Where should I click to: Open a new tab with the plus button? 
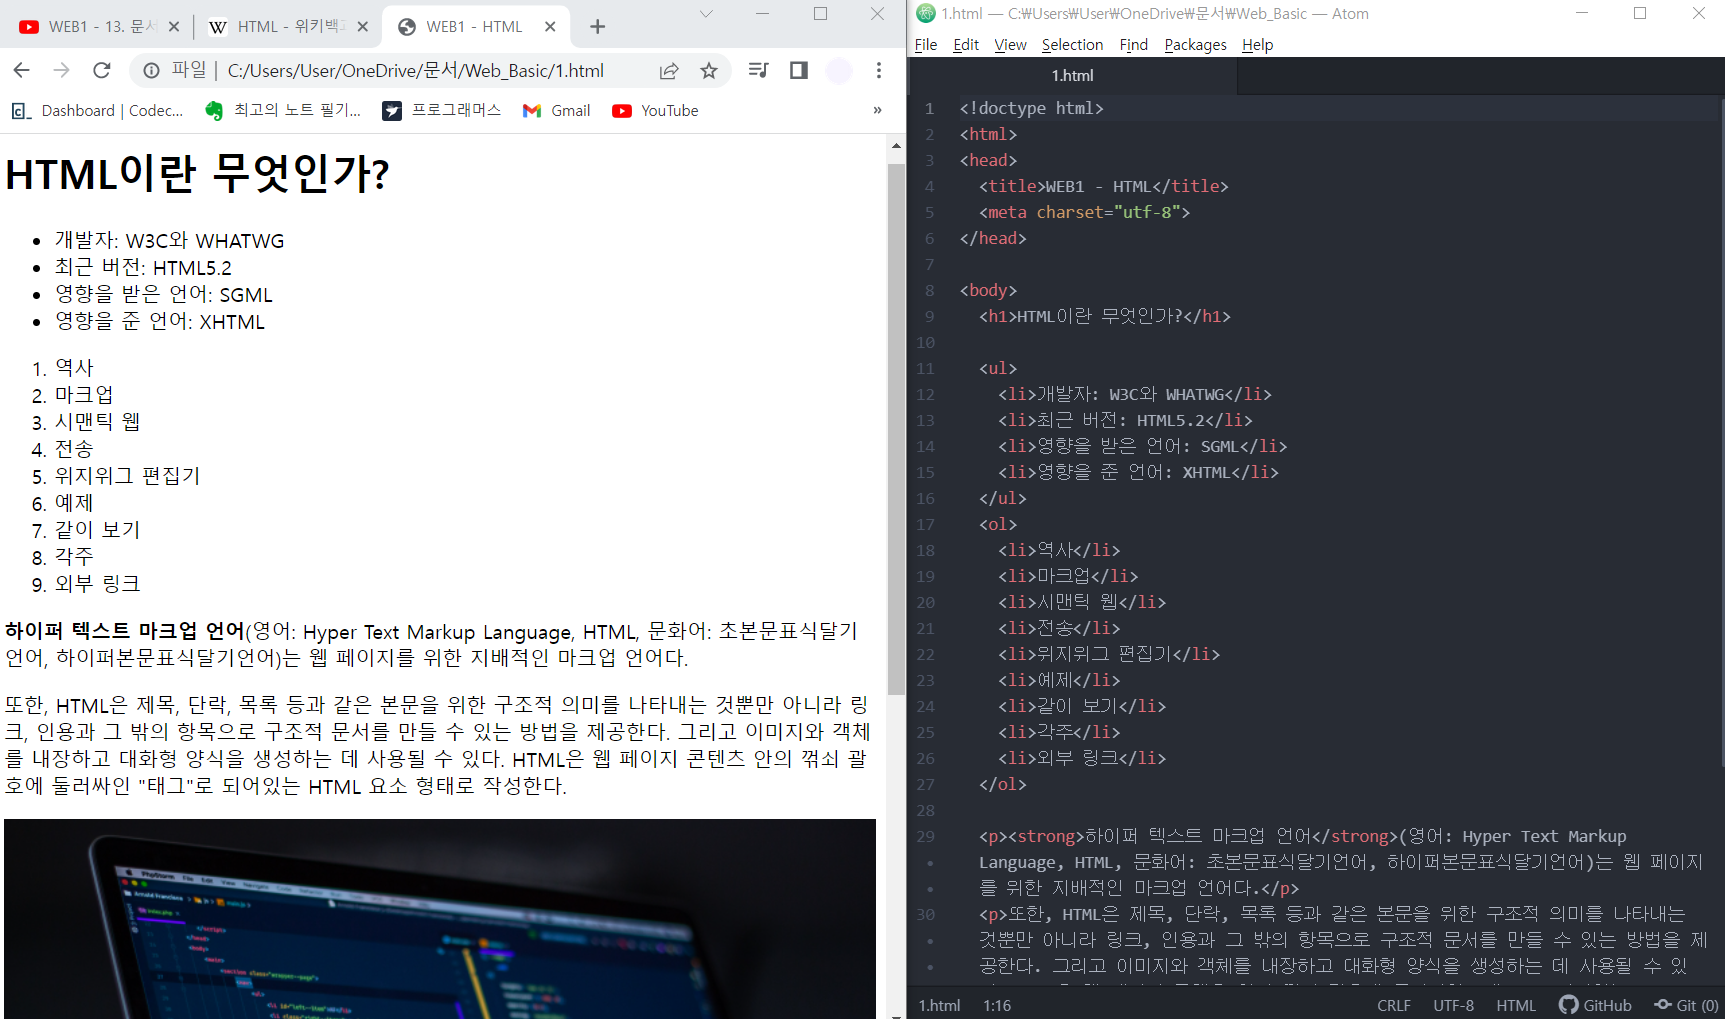coord(597,27)
